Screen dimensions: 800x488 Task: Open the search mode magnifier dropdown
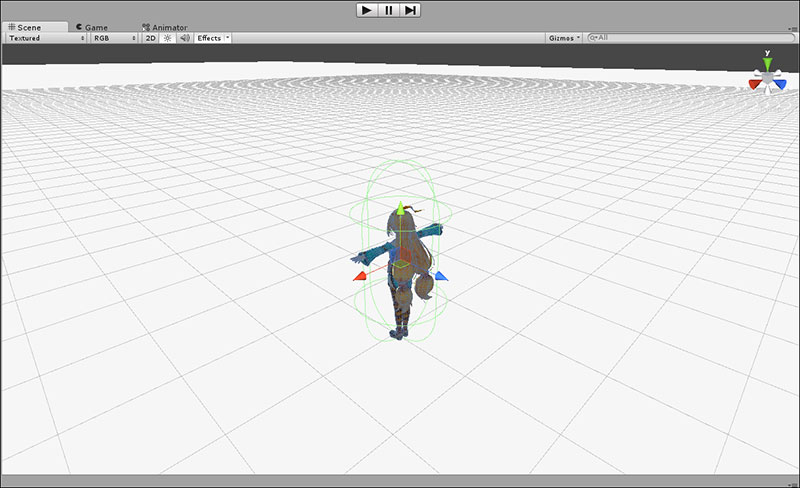(592, 38)
